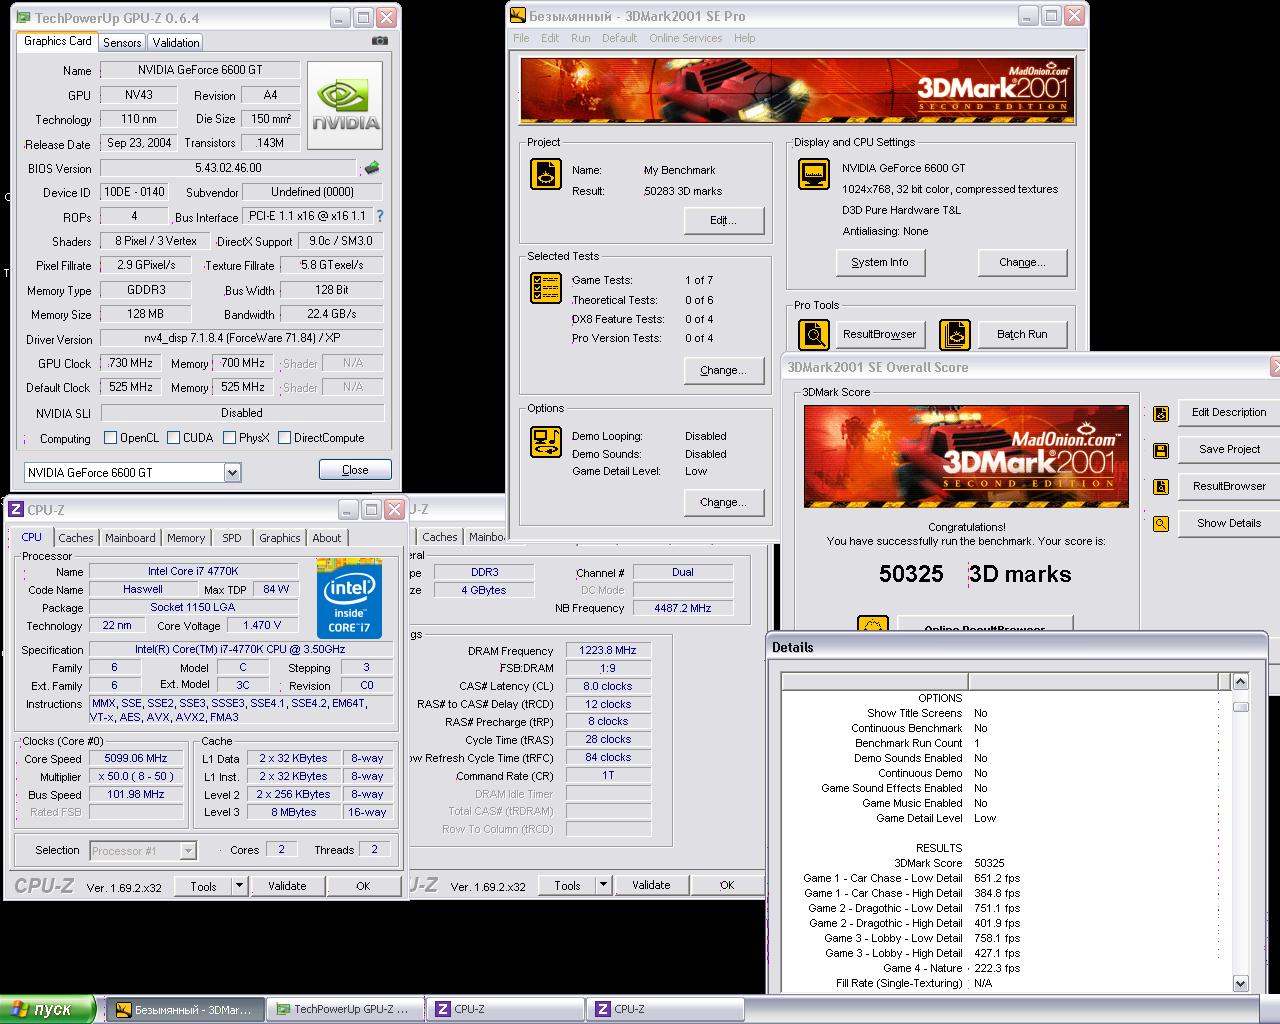Toggle the DirectCompute checkbox

pyautogui.click(x=285, y=437)
